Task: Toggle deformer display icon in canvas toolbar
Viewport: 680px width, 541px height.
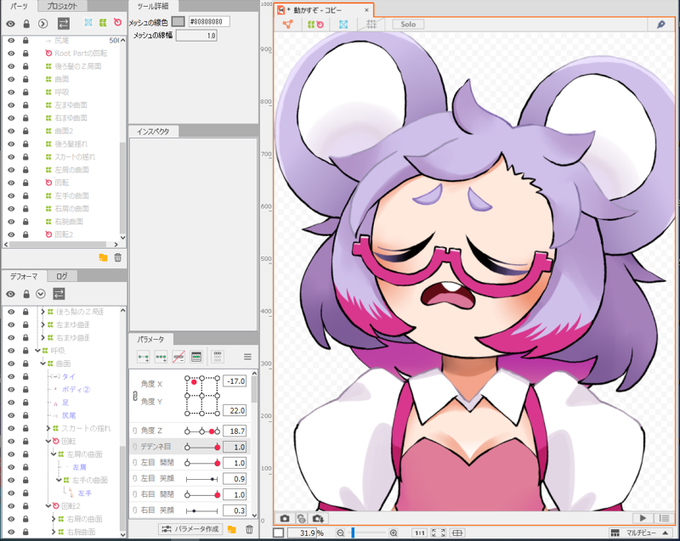Action: [316, 24]
